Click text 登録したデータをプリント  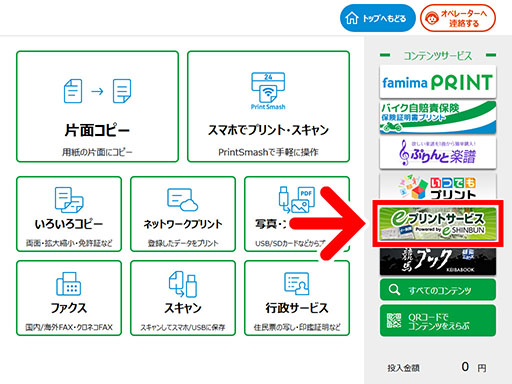point(183,243)
